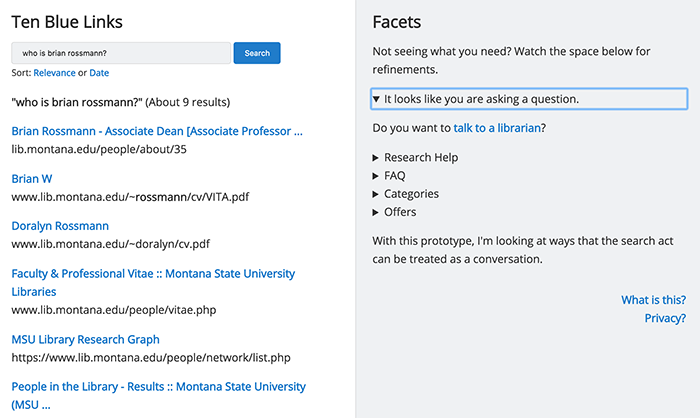Expand the Offers section
This screenshot has height=418, width=700.
click(400, 212)
